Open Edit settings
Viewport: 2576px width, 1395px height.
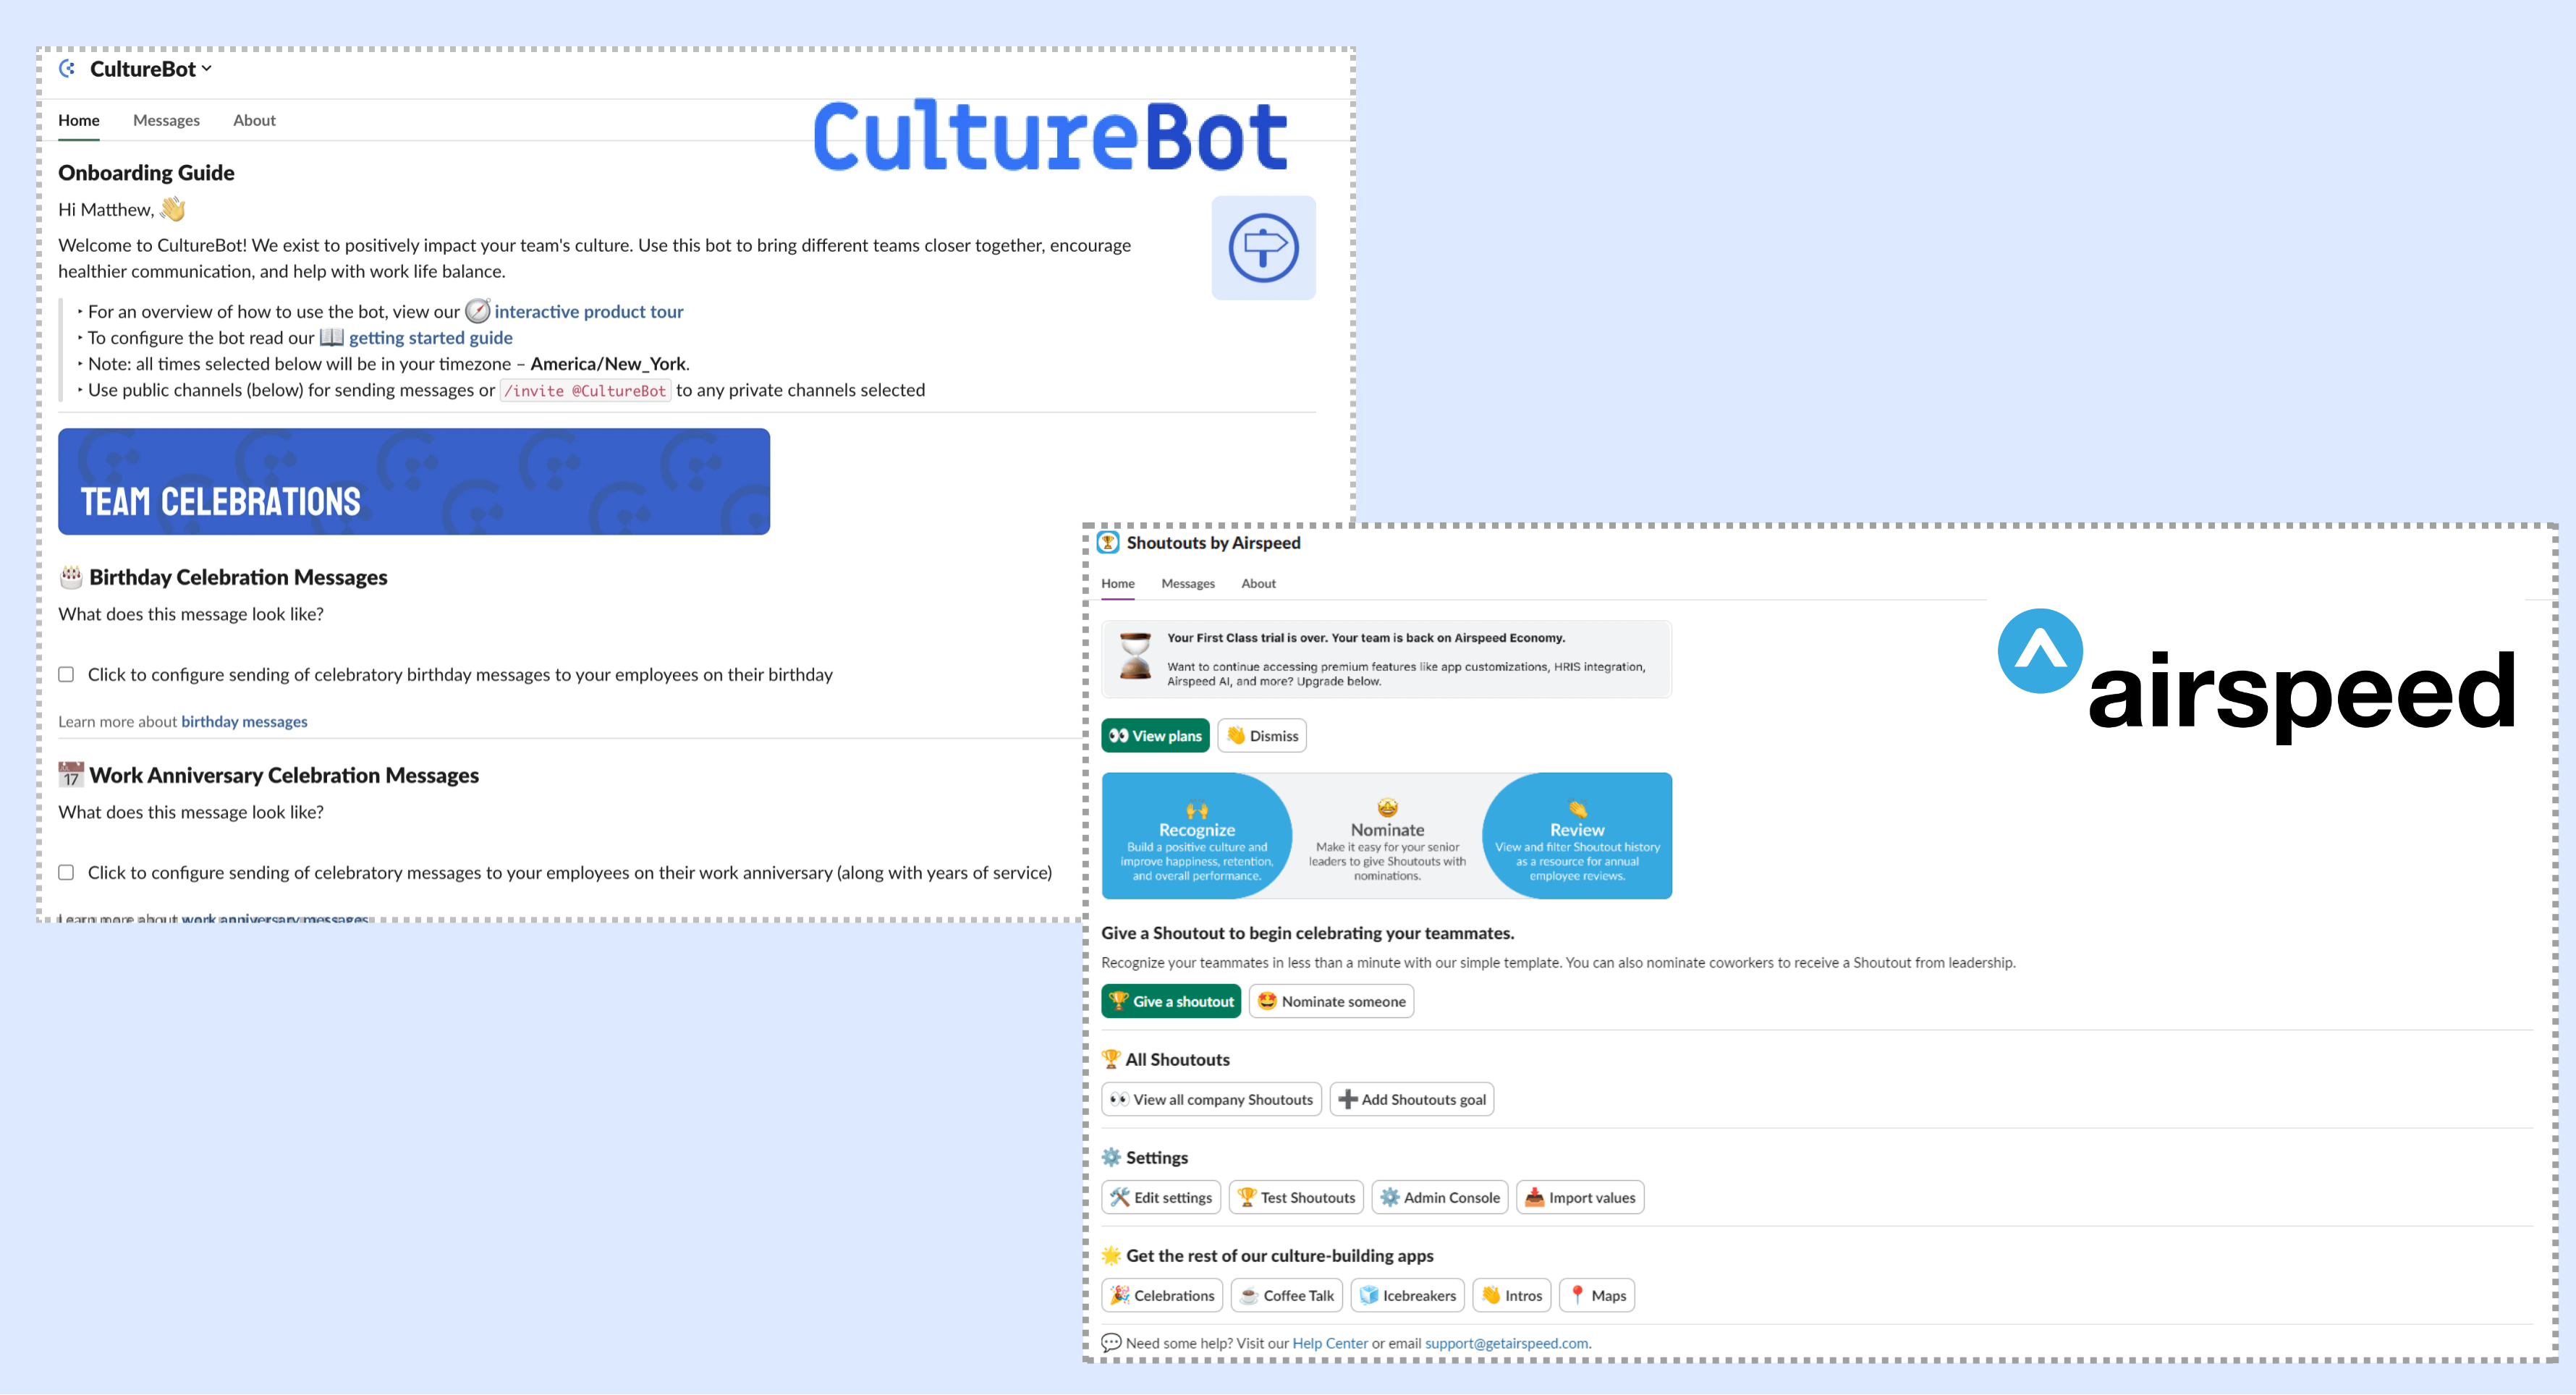click(1161, 1197)
